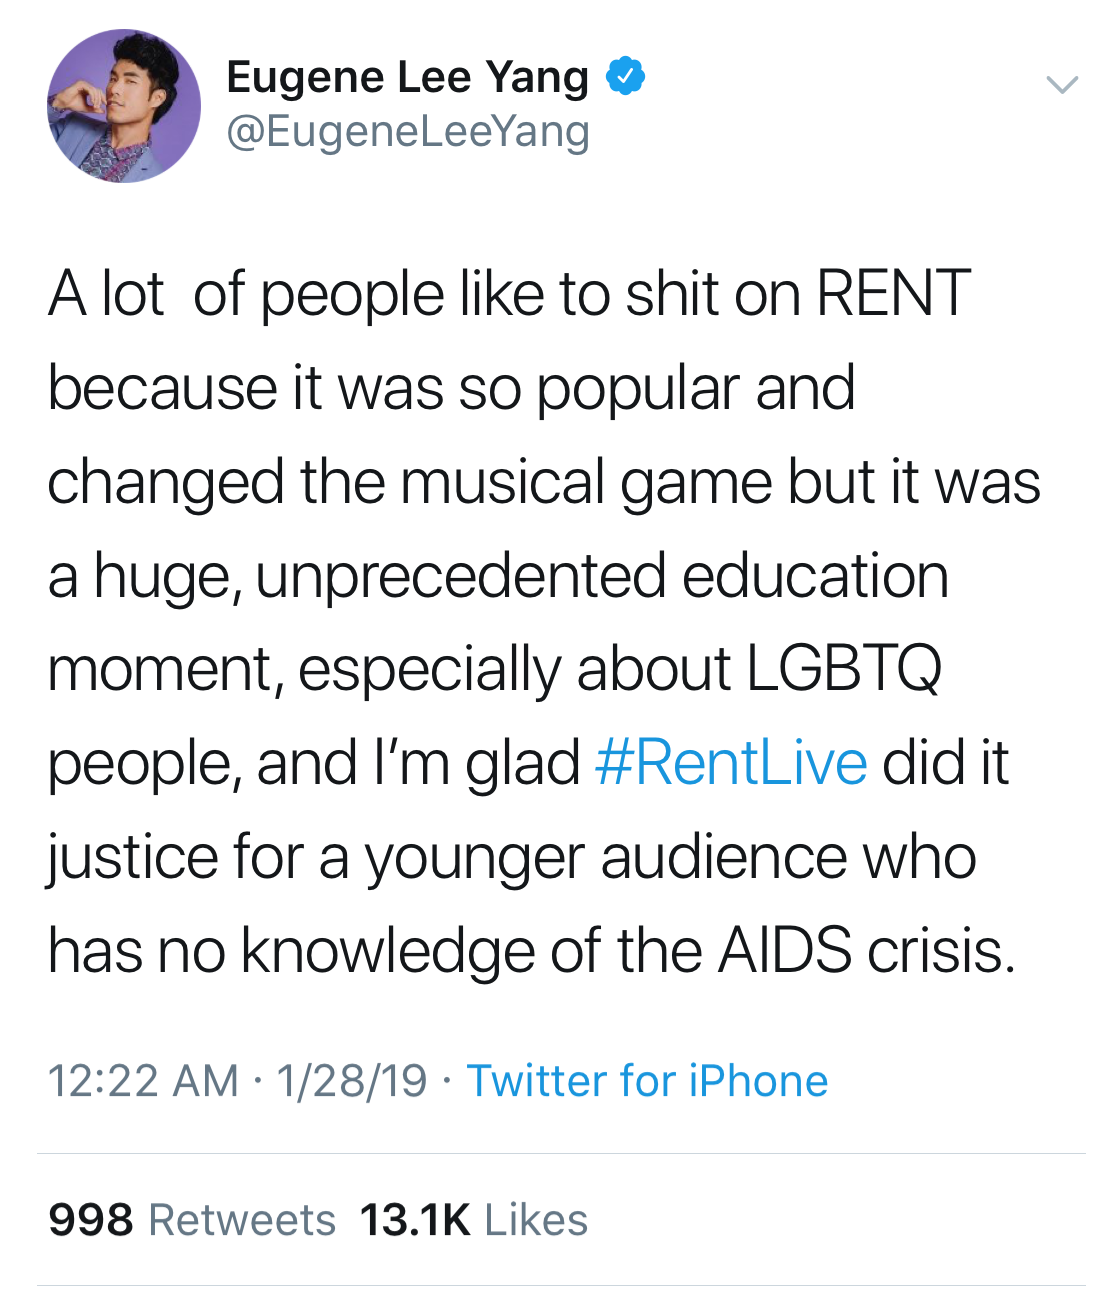Open the #RentLive hashtag

[x=730, y=763]
